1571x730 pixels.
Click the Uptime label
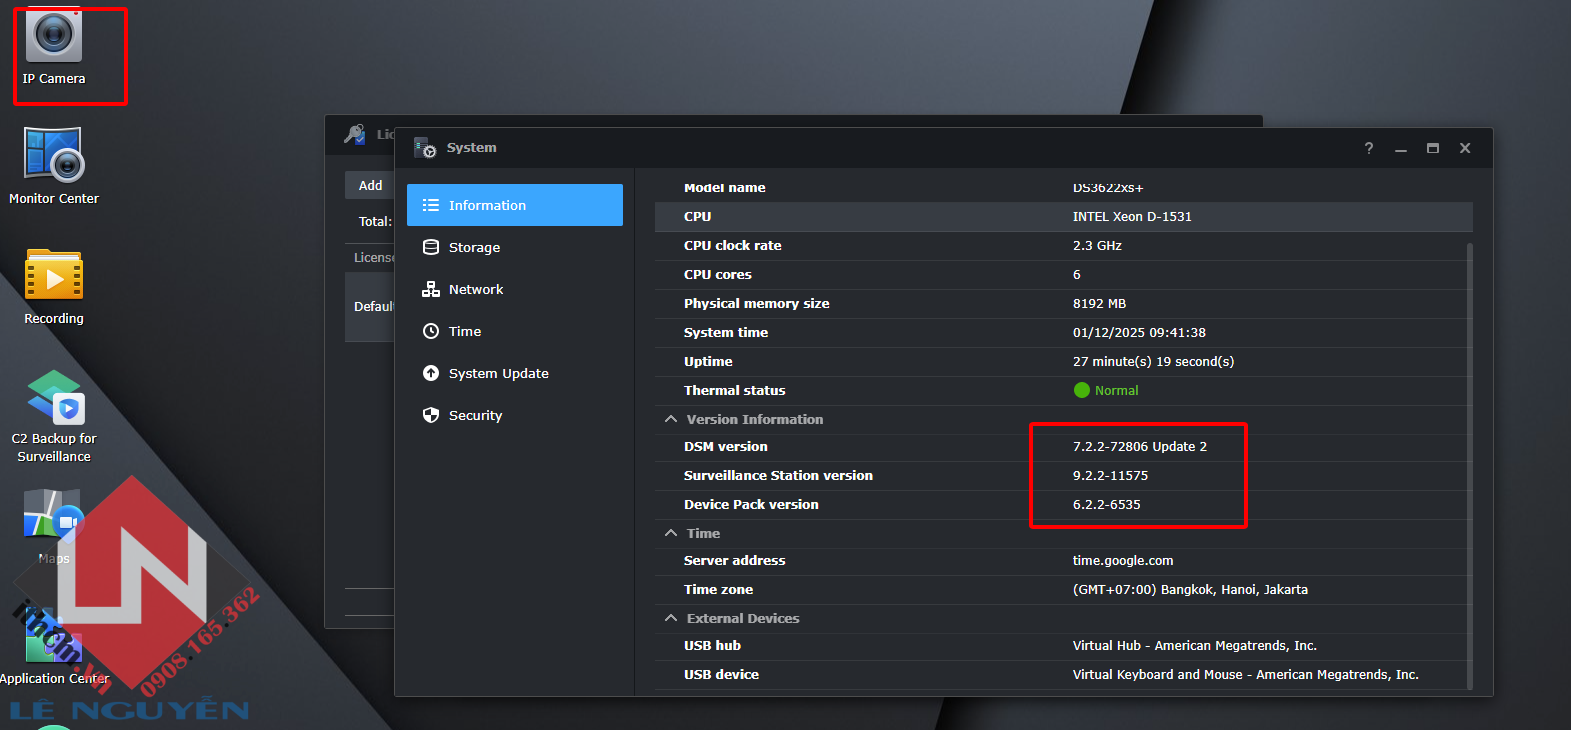pos(708,361)
